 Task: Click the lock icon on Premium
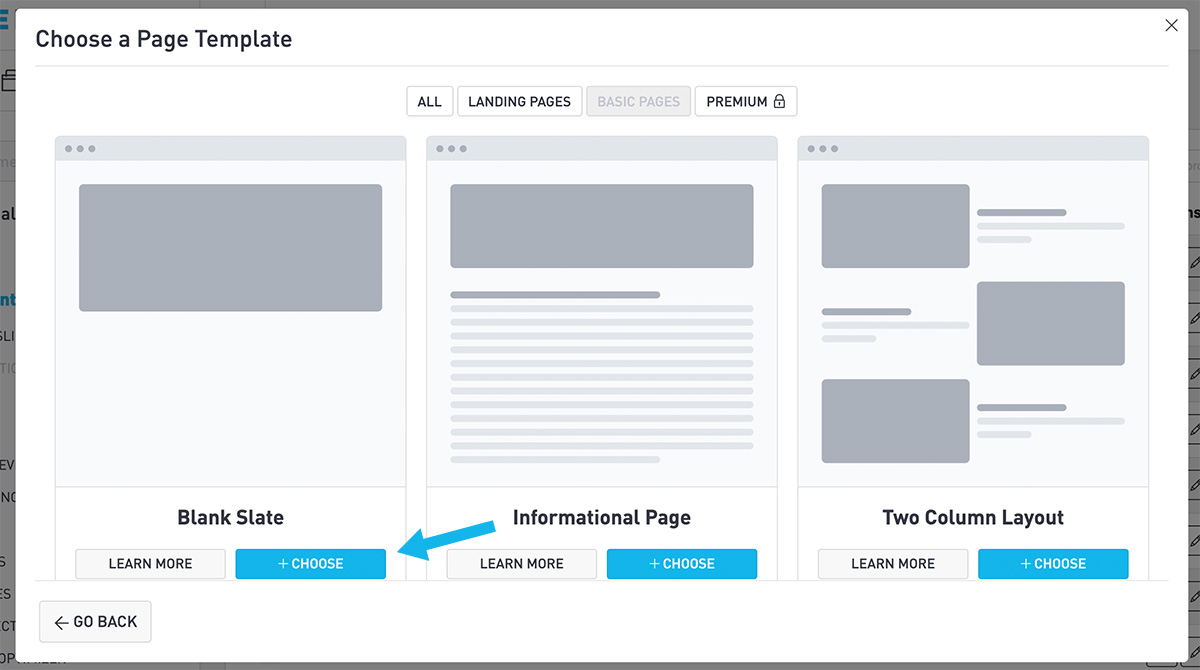point(779,102)
